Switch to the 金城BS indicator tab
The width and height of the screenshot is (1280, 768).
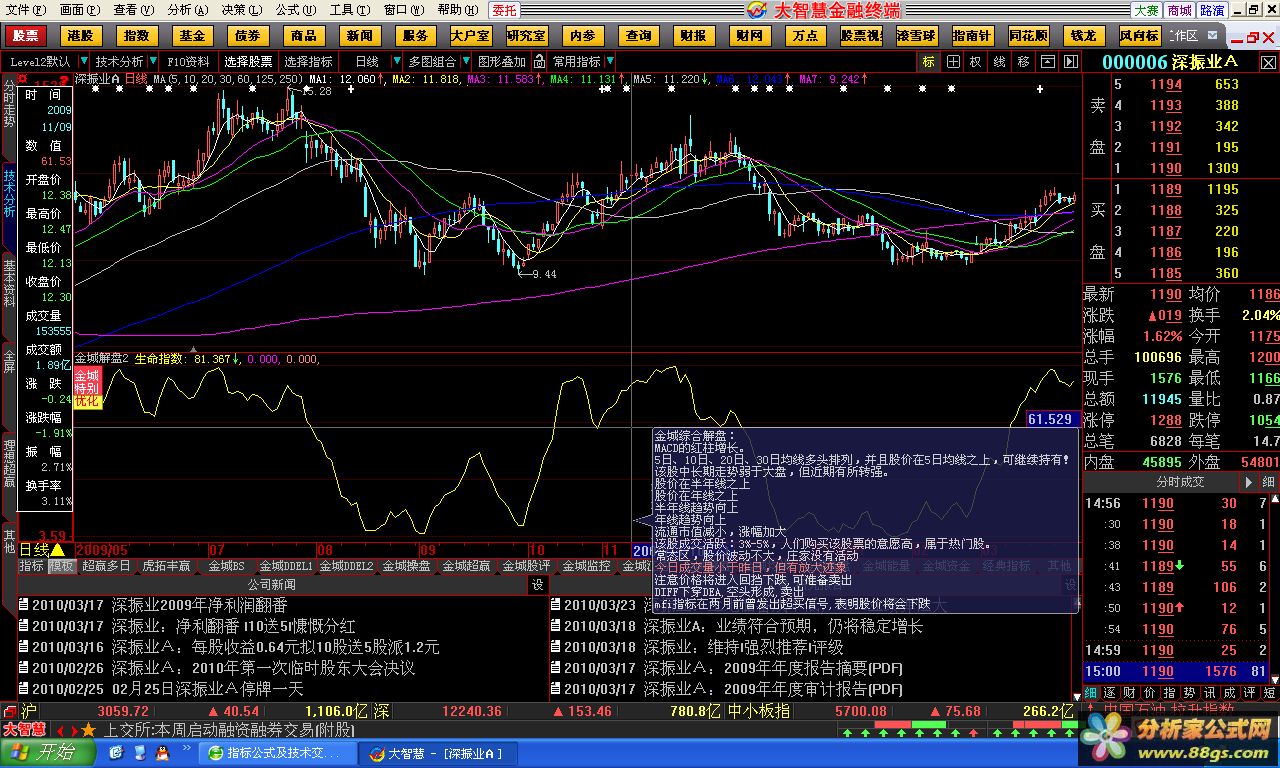(226, 566)
